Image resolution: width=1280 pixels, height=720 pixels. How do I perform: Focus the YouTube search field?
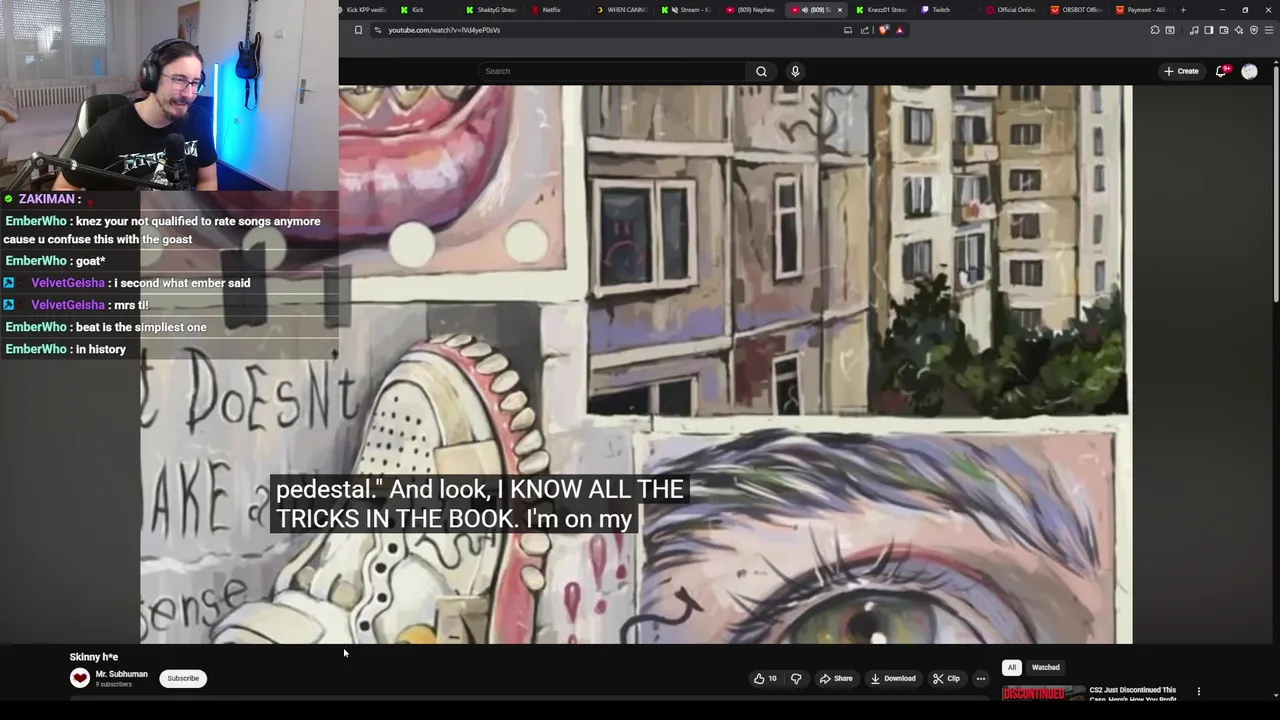coord(611,71)
